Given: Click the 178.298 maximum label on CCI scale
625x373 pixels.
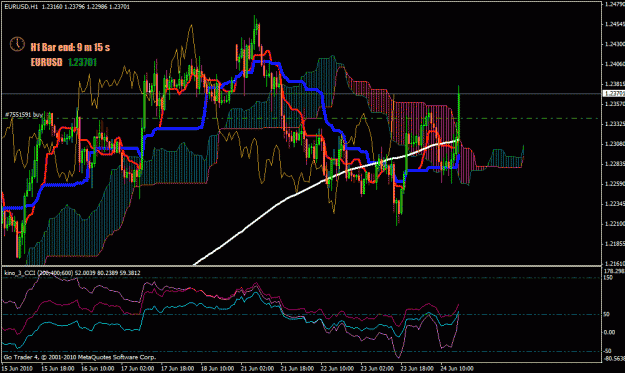Looking at the screenshot, I should [x=614, y=271].
